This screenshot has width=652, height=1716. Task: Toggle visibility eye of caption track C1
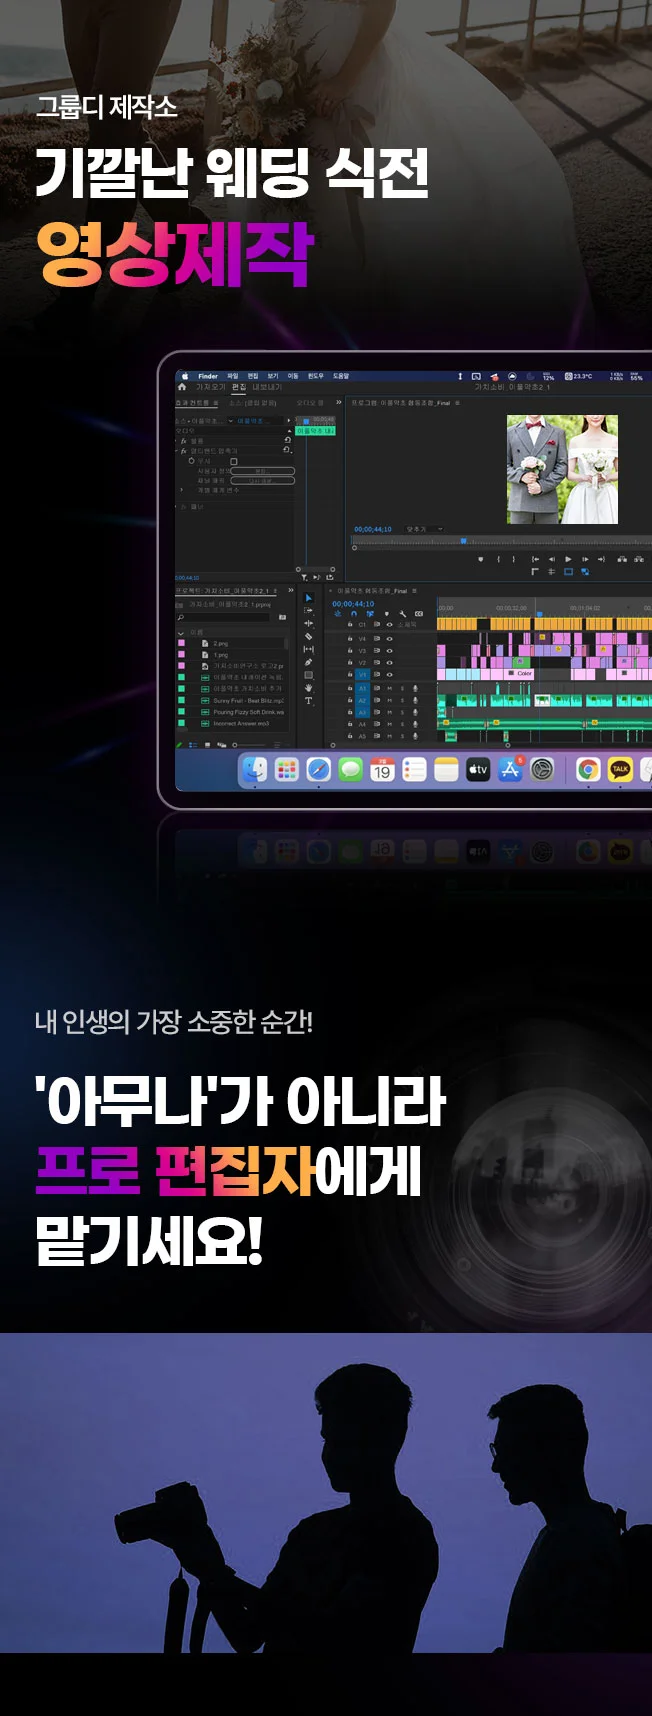coord(389,624)
